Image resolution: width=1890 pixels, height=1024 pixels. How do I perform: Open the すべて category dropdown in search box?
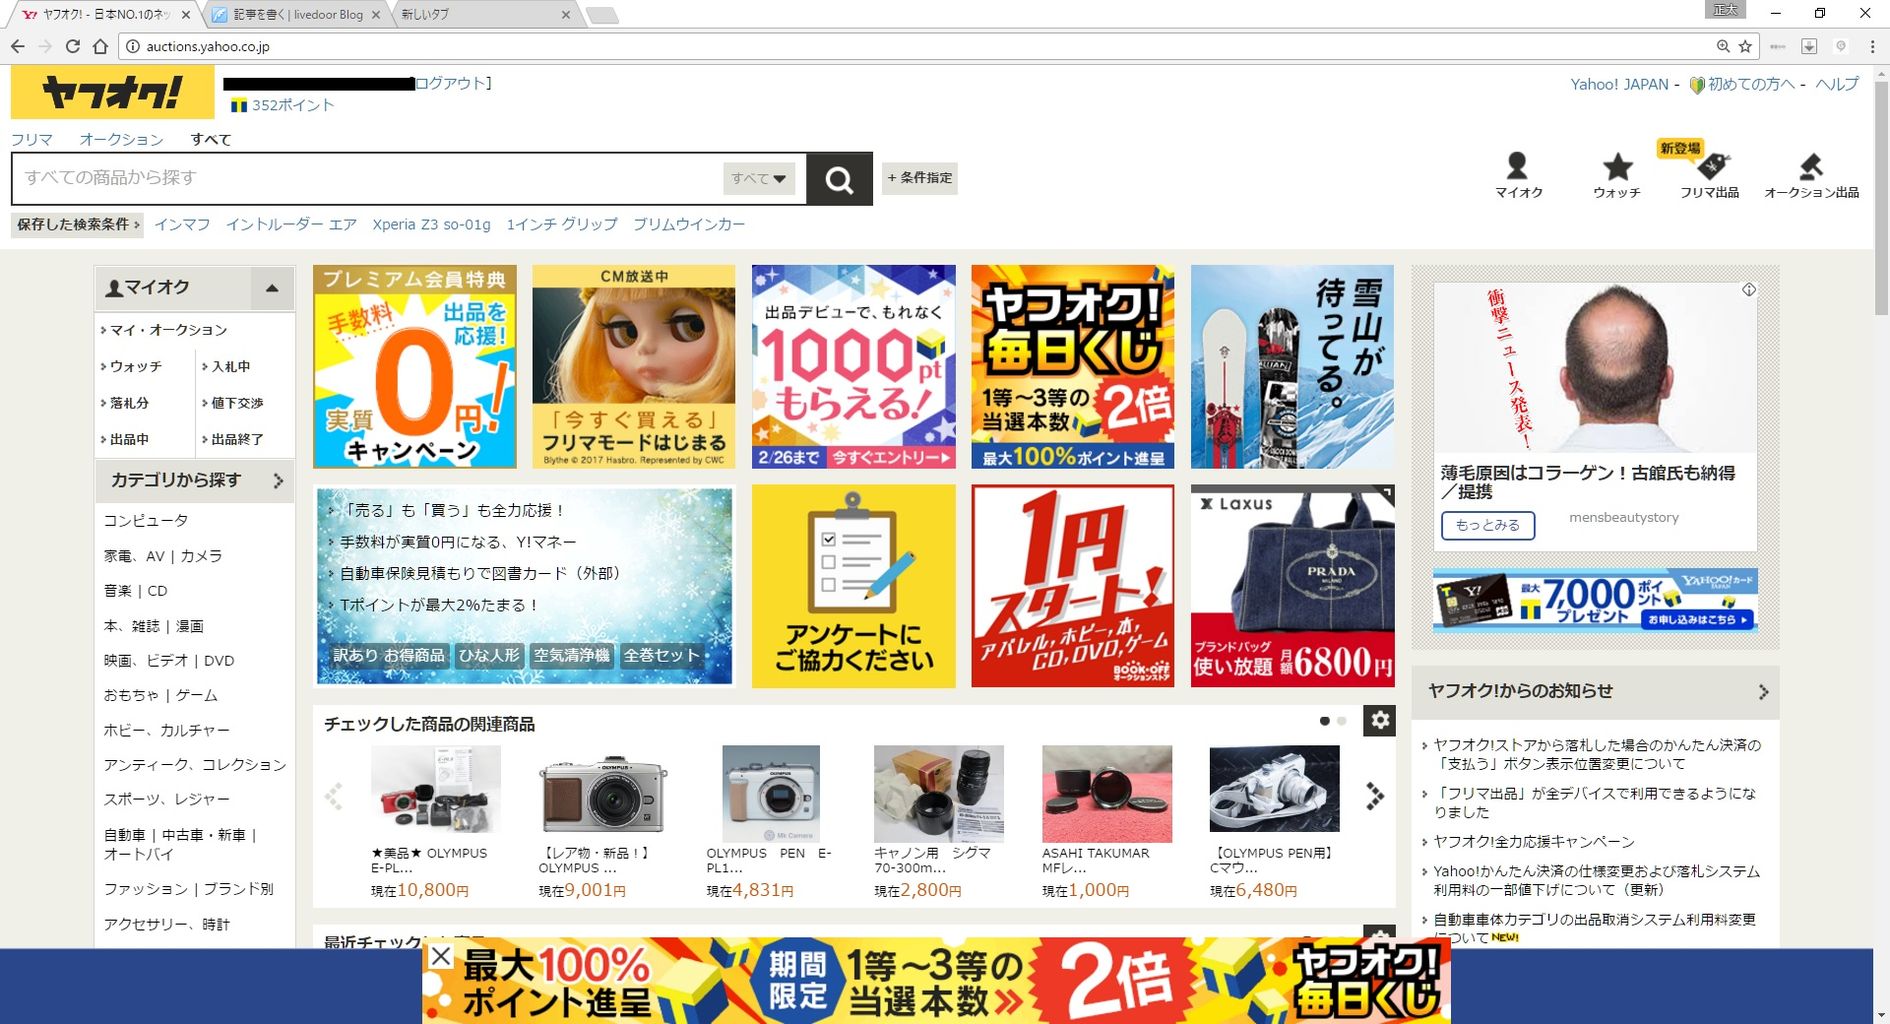point(758,179)
